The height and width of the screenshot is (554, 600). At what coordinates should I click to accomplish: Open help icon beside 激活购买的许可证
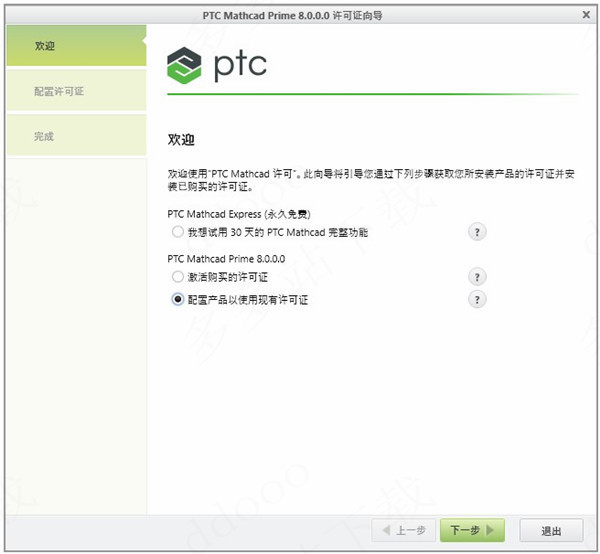coord(477,277)
